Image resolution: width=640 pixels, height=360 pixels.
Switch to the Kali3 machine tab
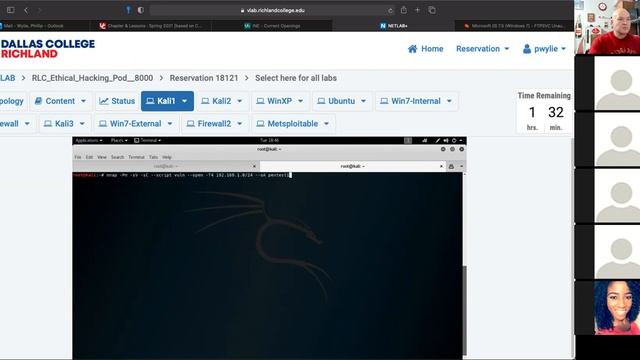pyautogui.click(x=64, y=124)
